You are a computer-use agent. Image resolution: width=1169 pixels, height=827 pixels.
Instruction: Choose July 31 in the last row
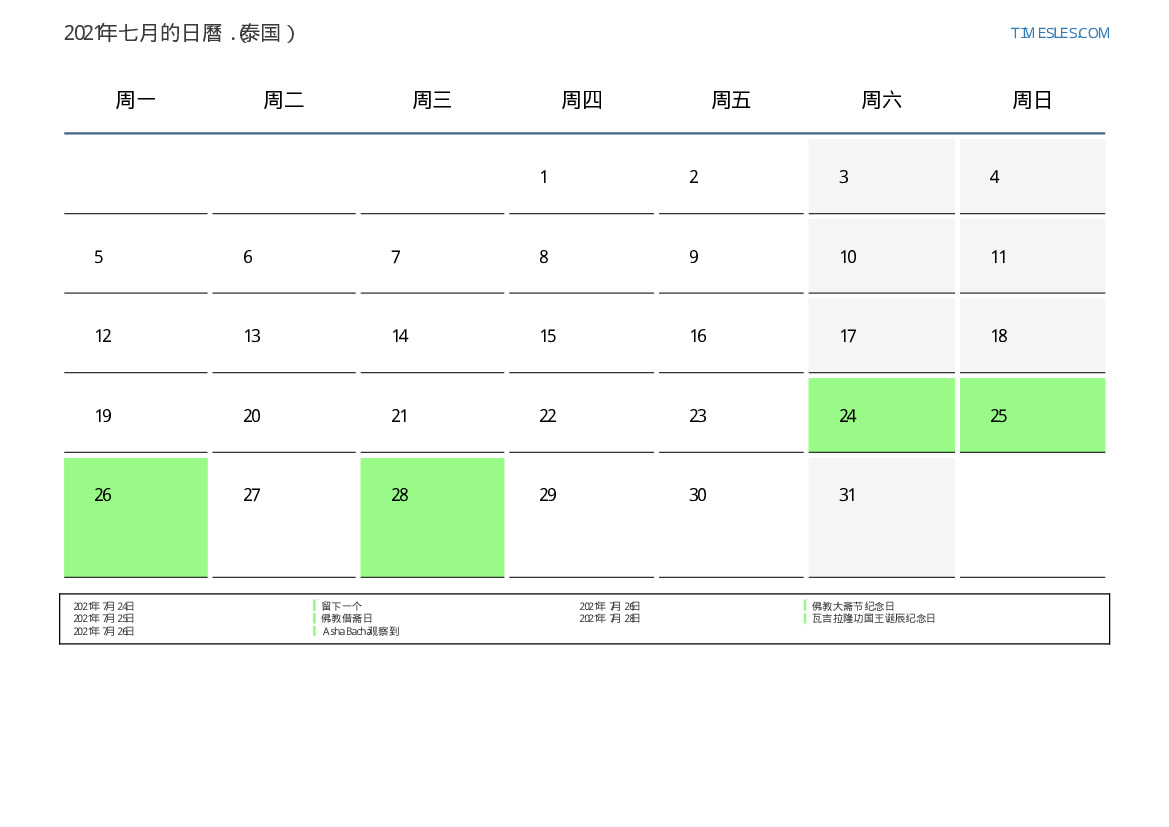[881, 516]
